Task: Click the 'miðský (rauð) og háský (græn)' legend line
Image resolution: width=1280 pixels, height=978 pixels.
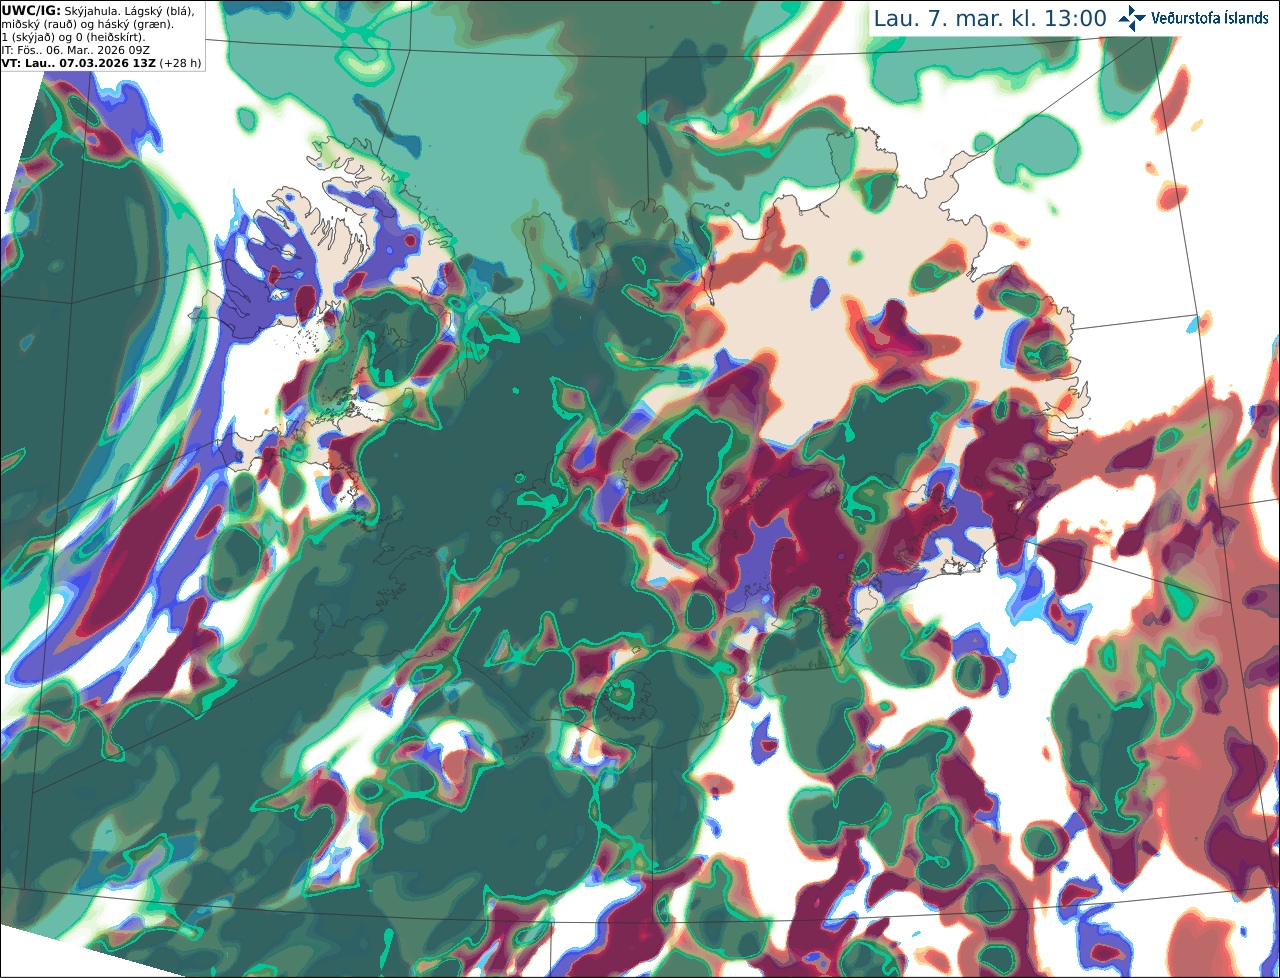Action: (x=87, y=24)
